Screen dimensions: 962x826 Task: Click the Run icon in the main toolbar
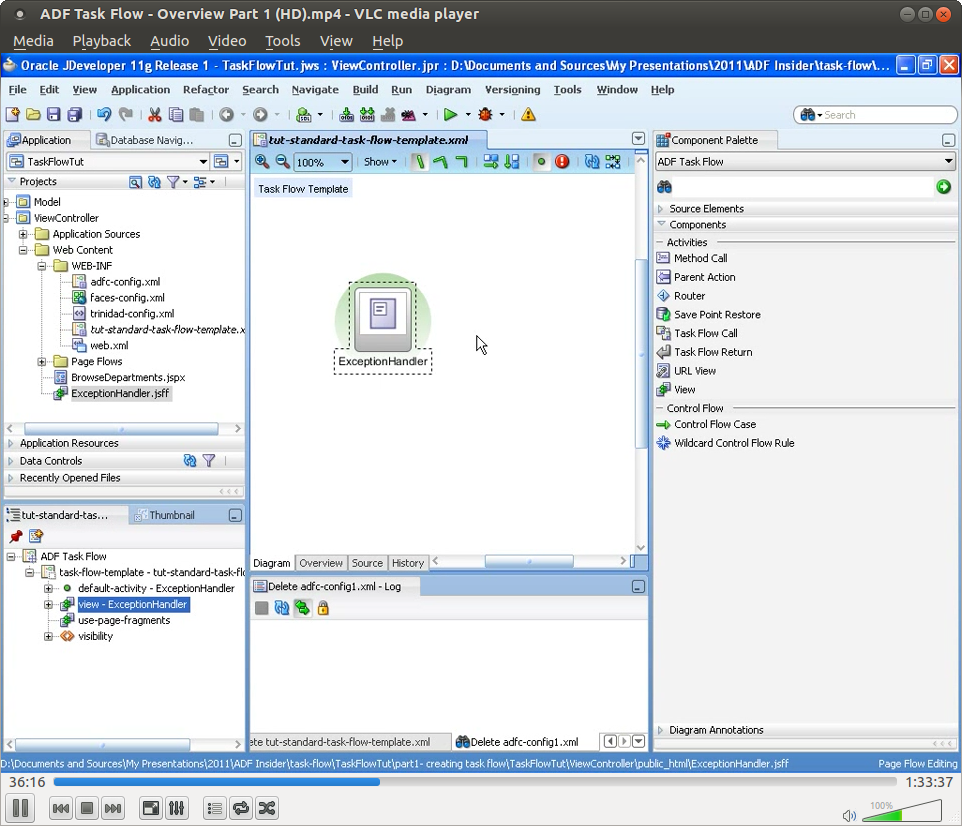[x=451, y=114]
